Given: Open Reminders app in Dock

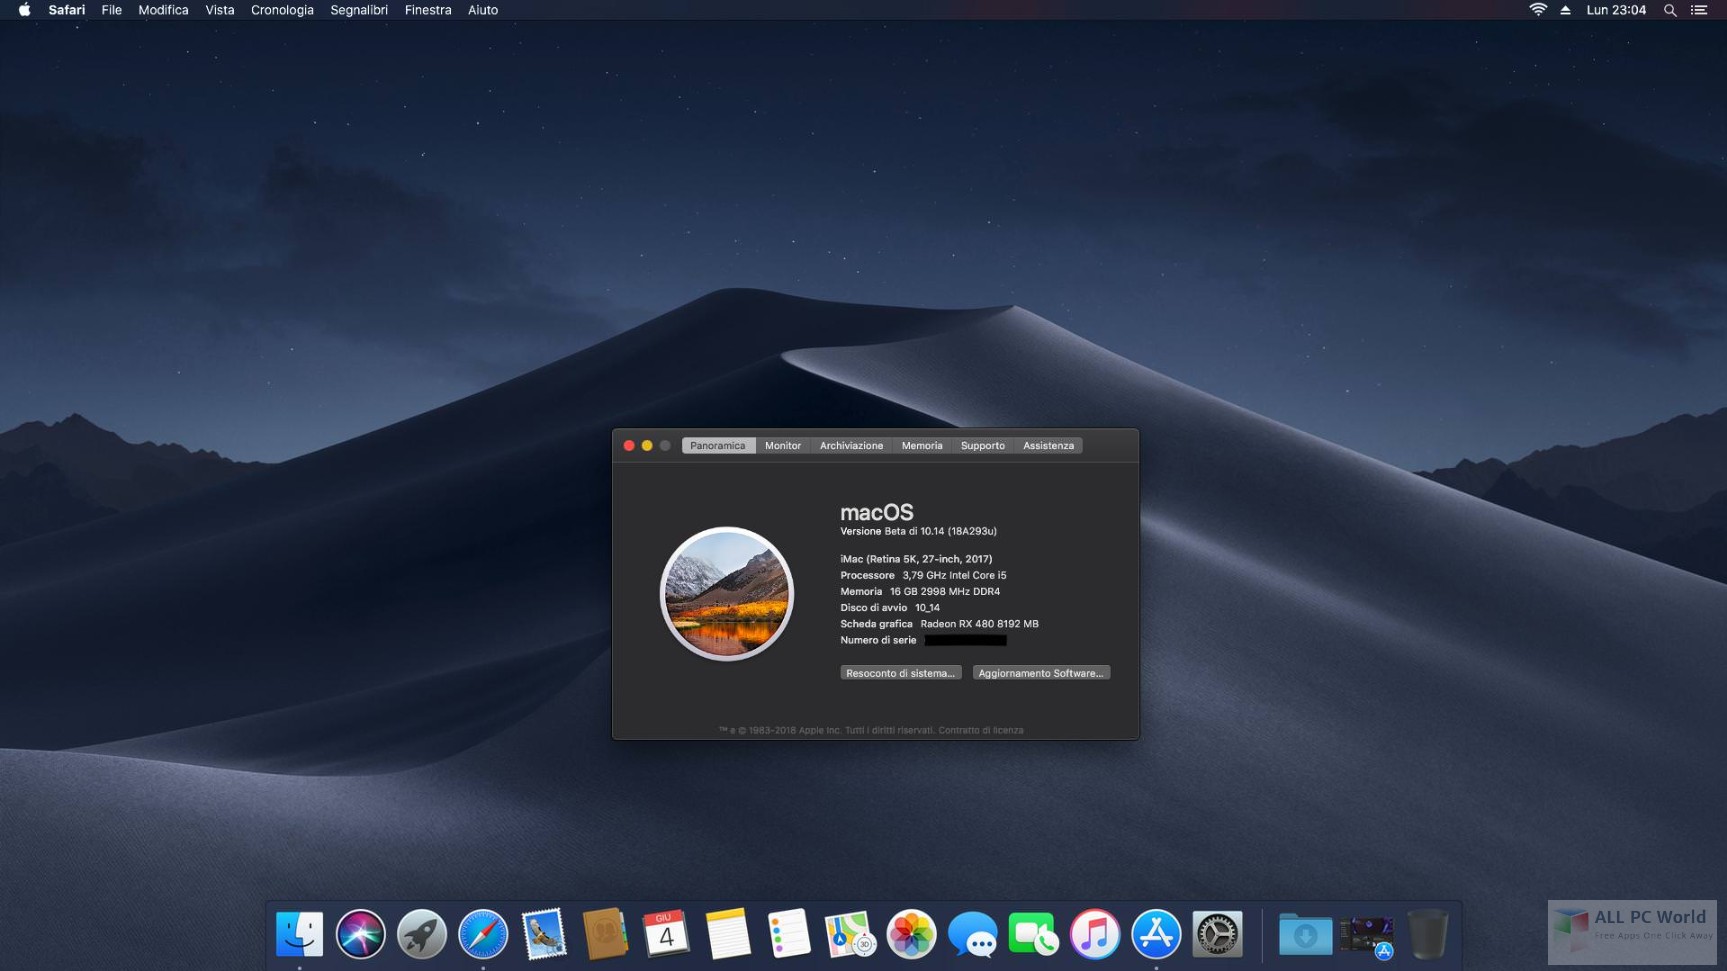Looking at the screenshot, I should pos(789,935).
